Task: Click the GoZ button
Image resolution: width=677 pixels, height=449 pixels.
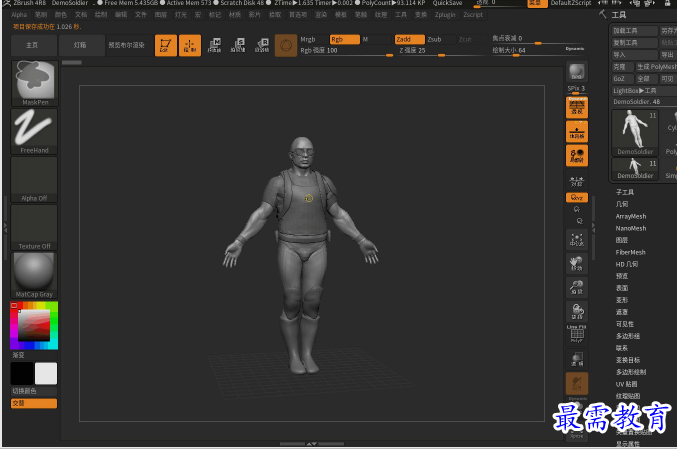Action: pos(622,79)
